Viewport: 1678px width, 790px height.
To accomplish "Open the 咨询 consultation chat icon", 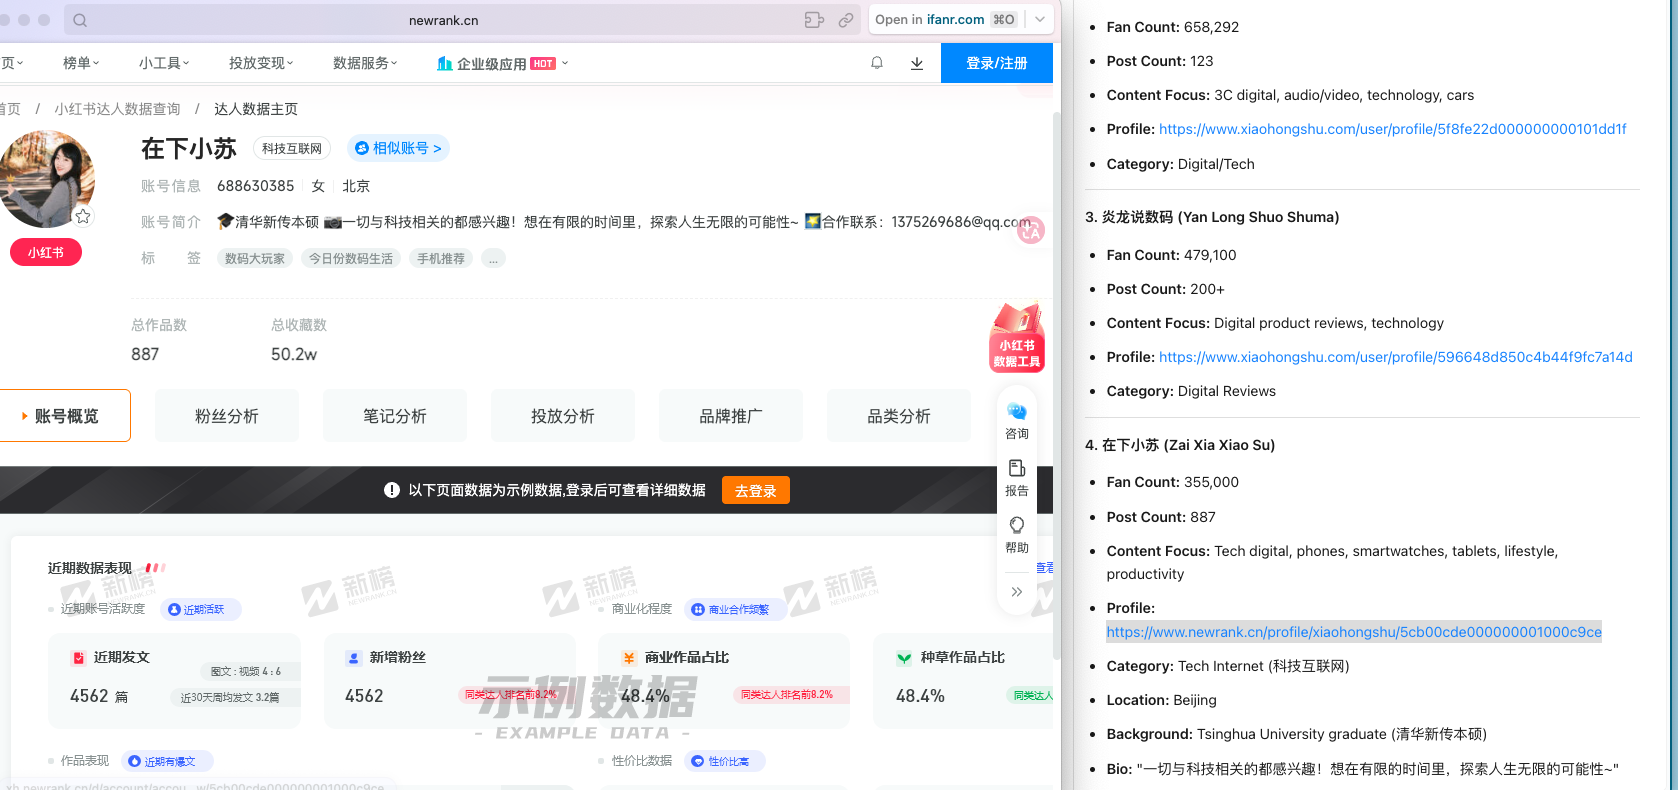I will point(1017,420).
